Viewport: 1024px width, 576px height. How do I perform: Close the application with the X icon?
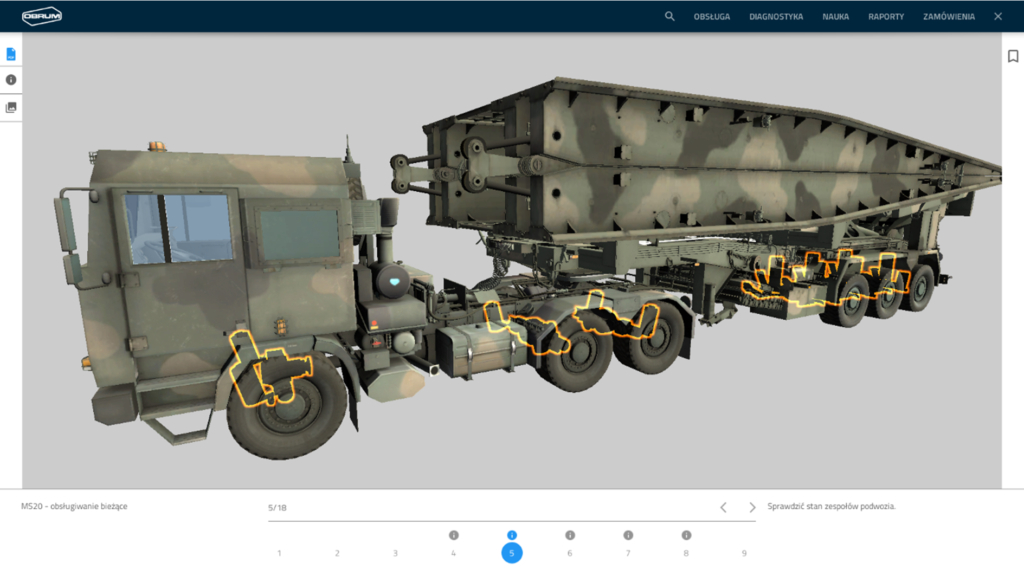[x=998, y=16]
